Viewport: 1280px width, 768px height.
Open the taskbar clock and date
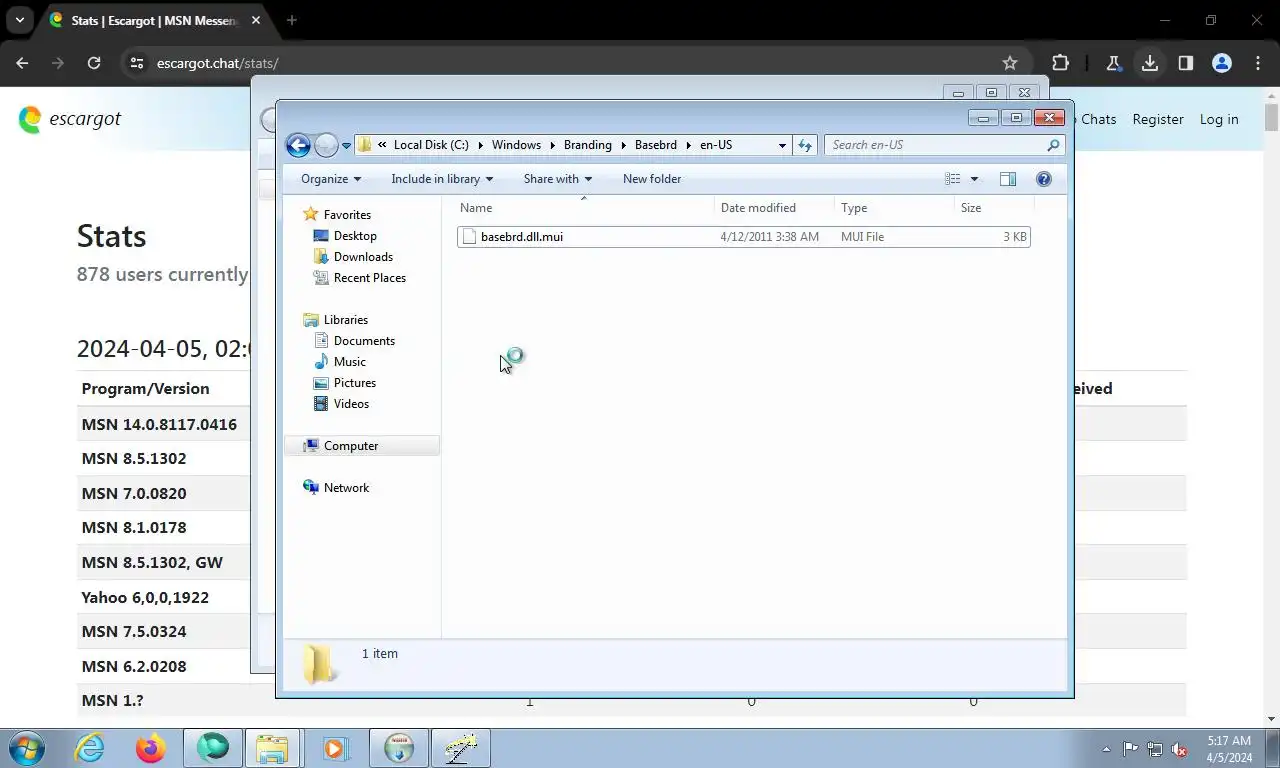[x=1229, y=749]
